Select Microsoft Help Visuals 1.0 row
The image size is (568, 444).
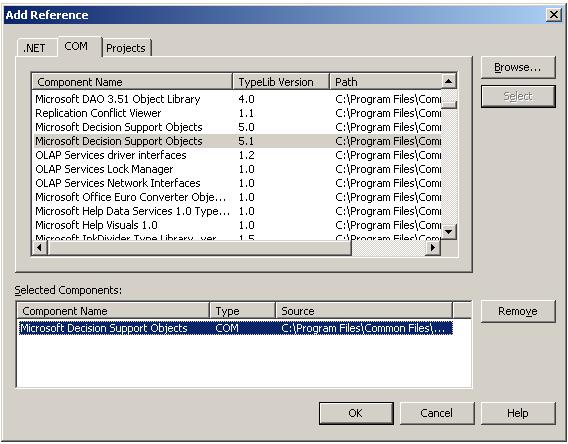238,225
